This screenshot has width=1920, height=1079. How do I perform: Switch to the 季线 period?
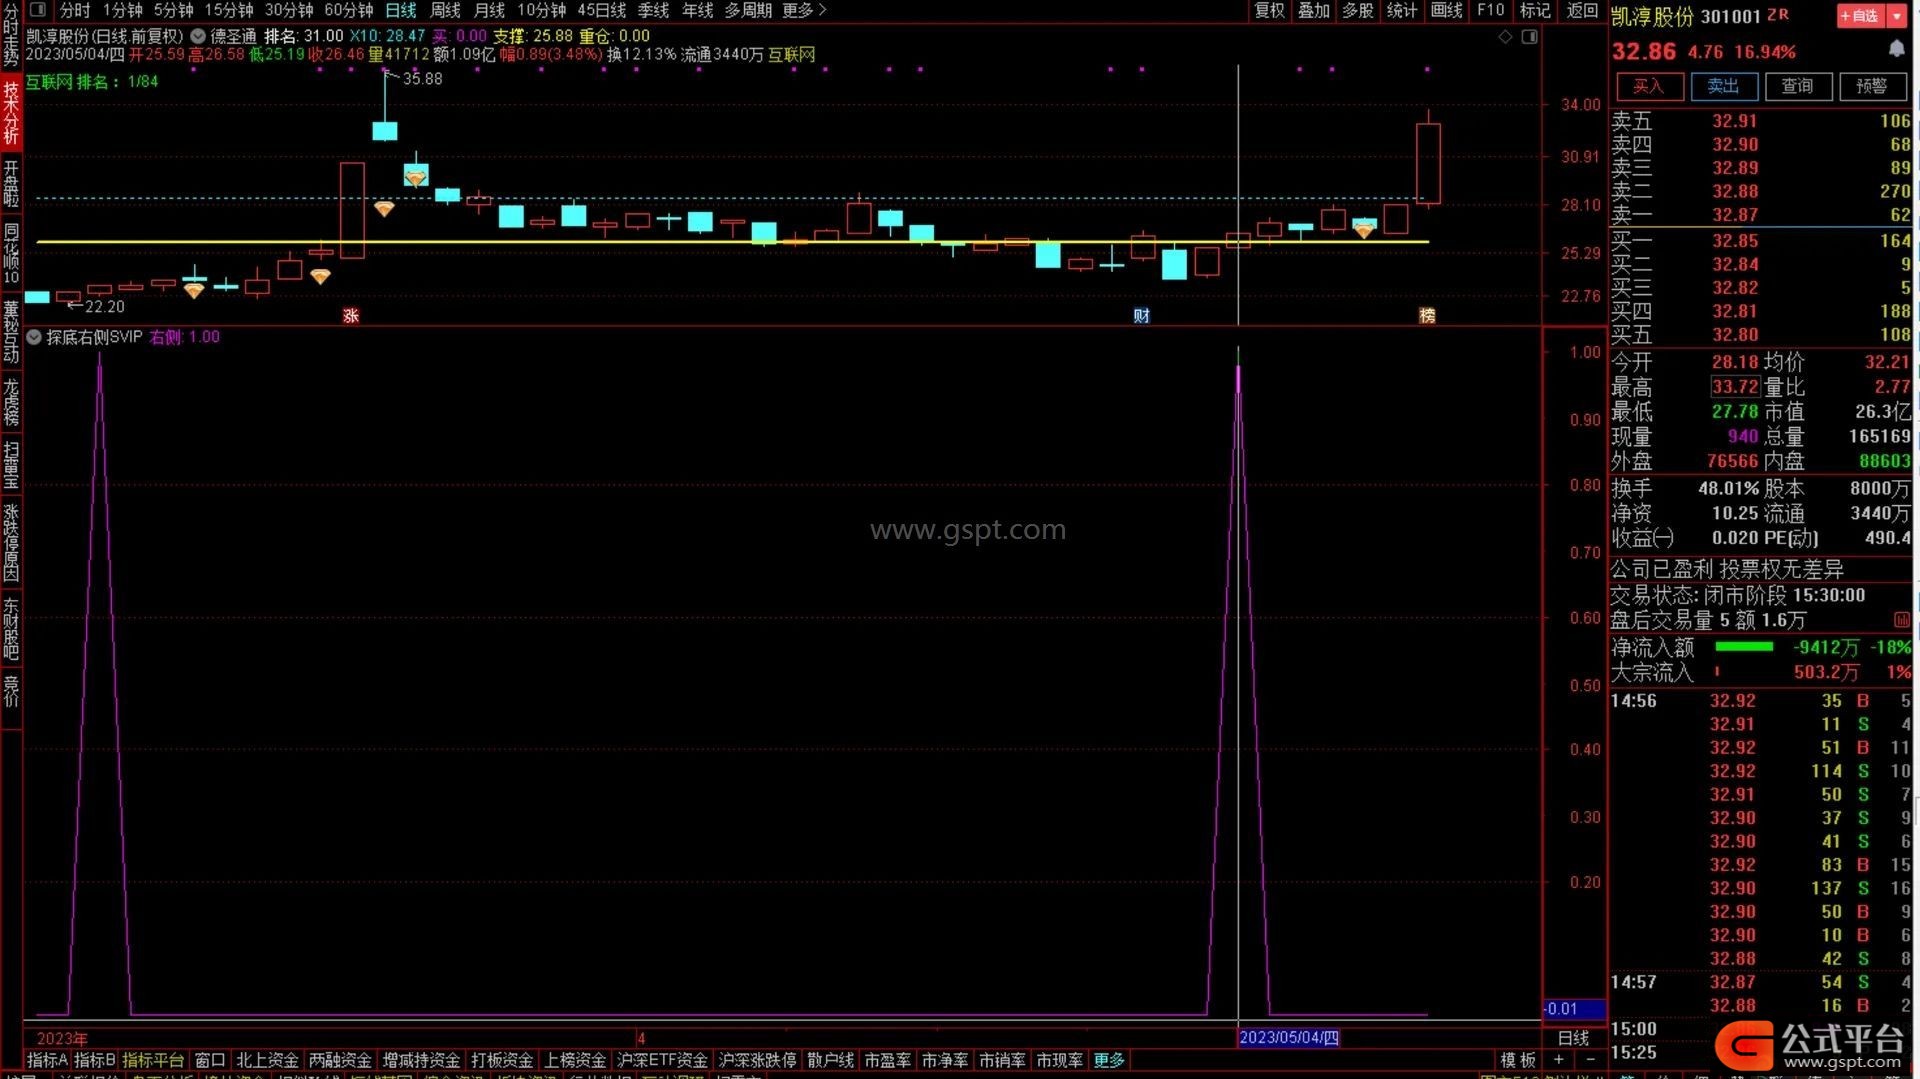click(653, 10)
